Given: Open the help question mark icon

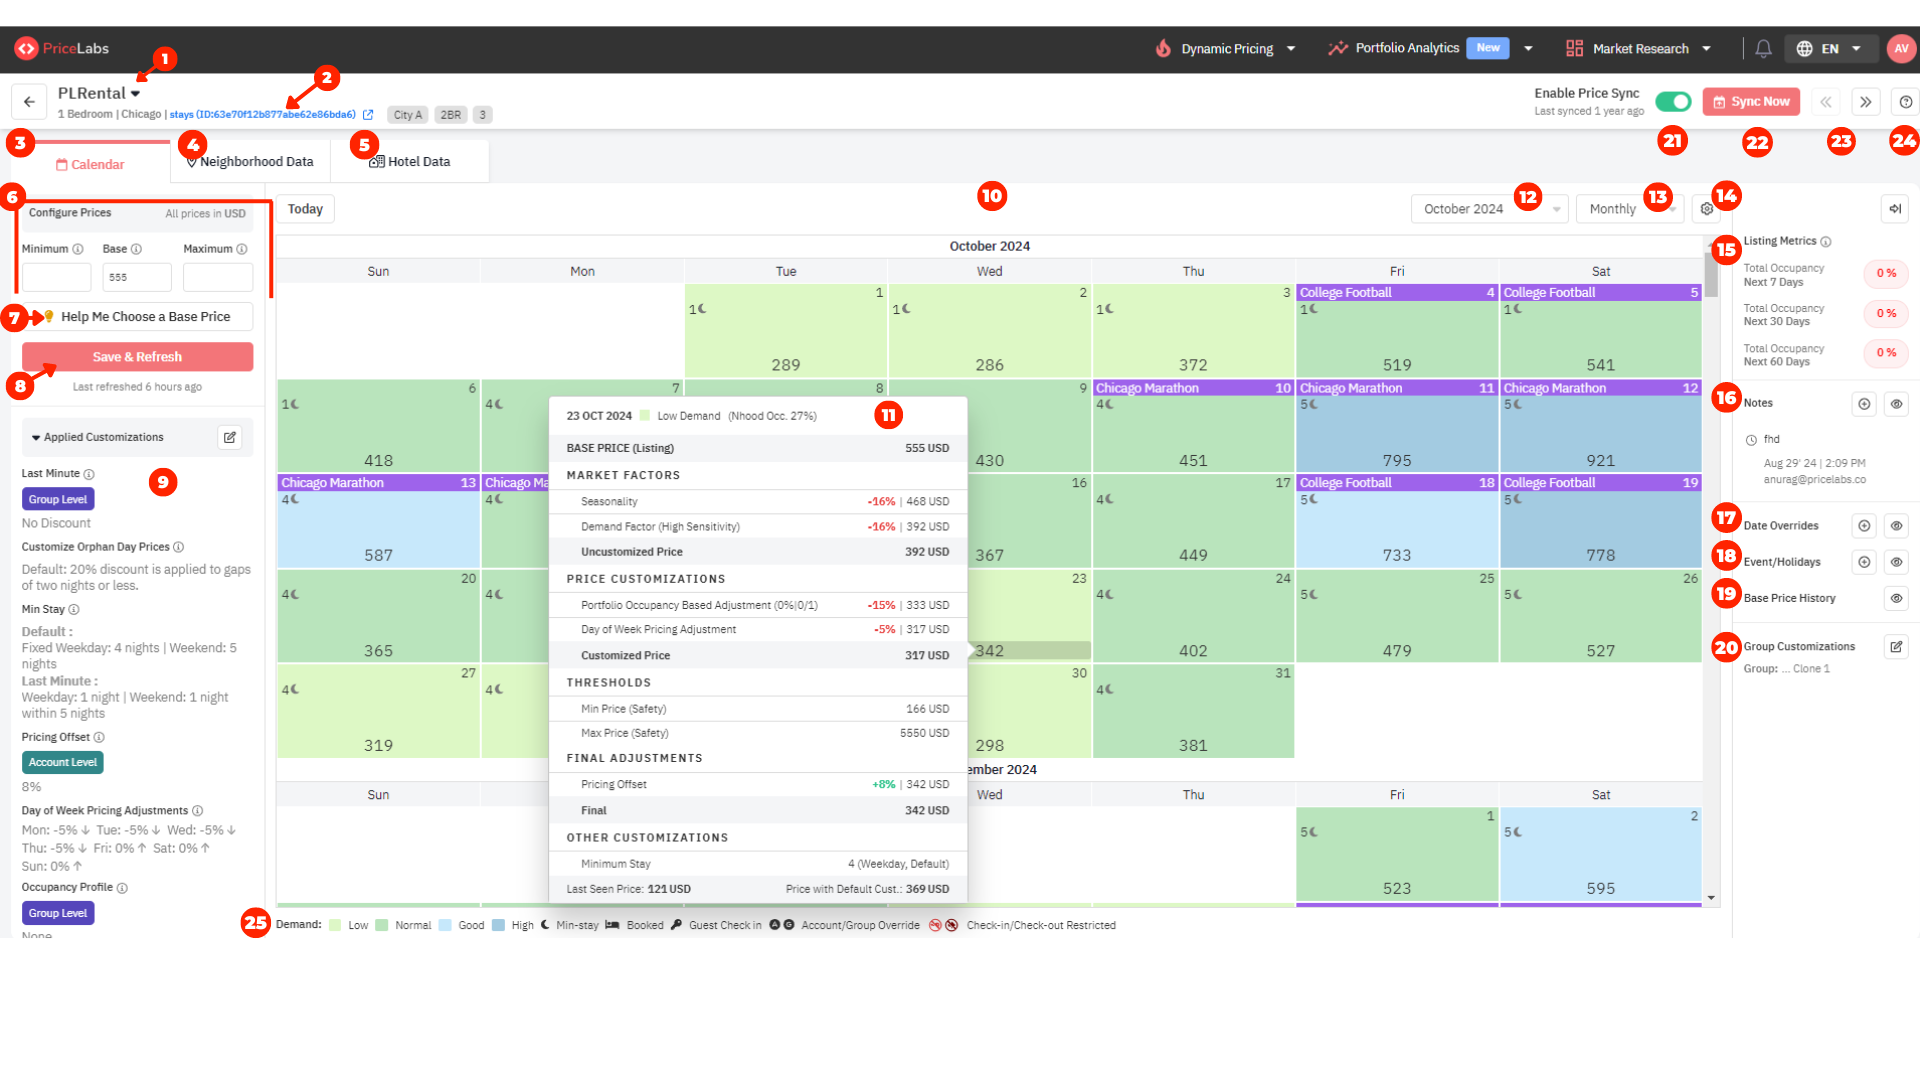Looking at the screenshot, I should [1905, 102].
